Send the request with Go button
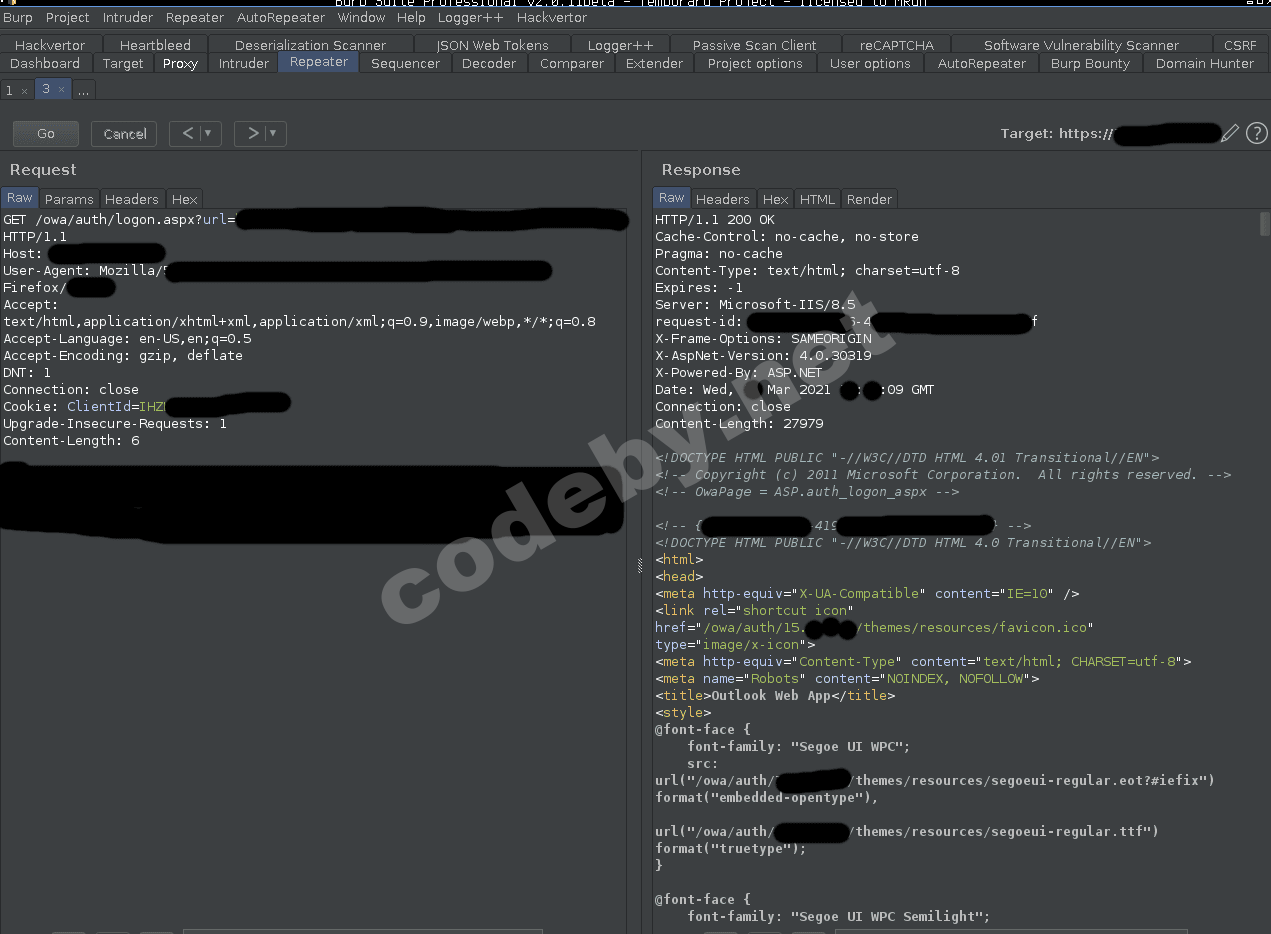The image size is (1271, 934). tap(46, 133)
